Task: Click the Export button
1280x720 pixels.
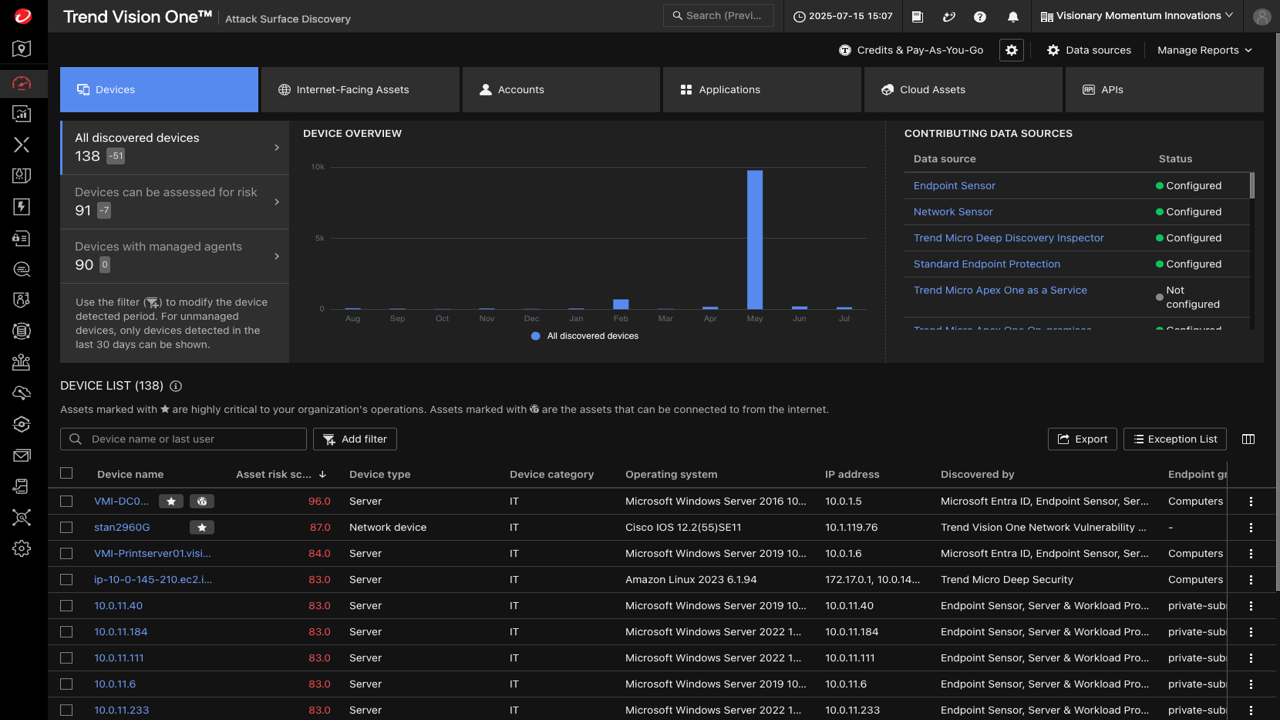Action: click(1082, 439)
